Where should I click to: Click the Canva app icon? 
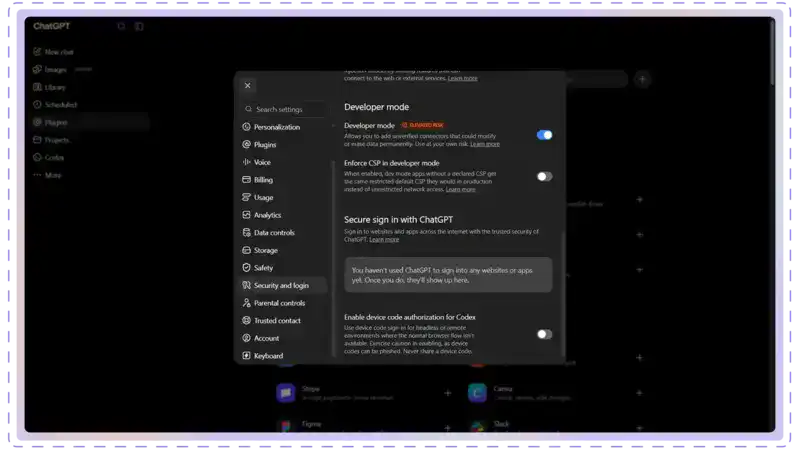click(478, 393)
